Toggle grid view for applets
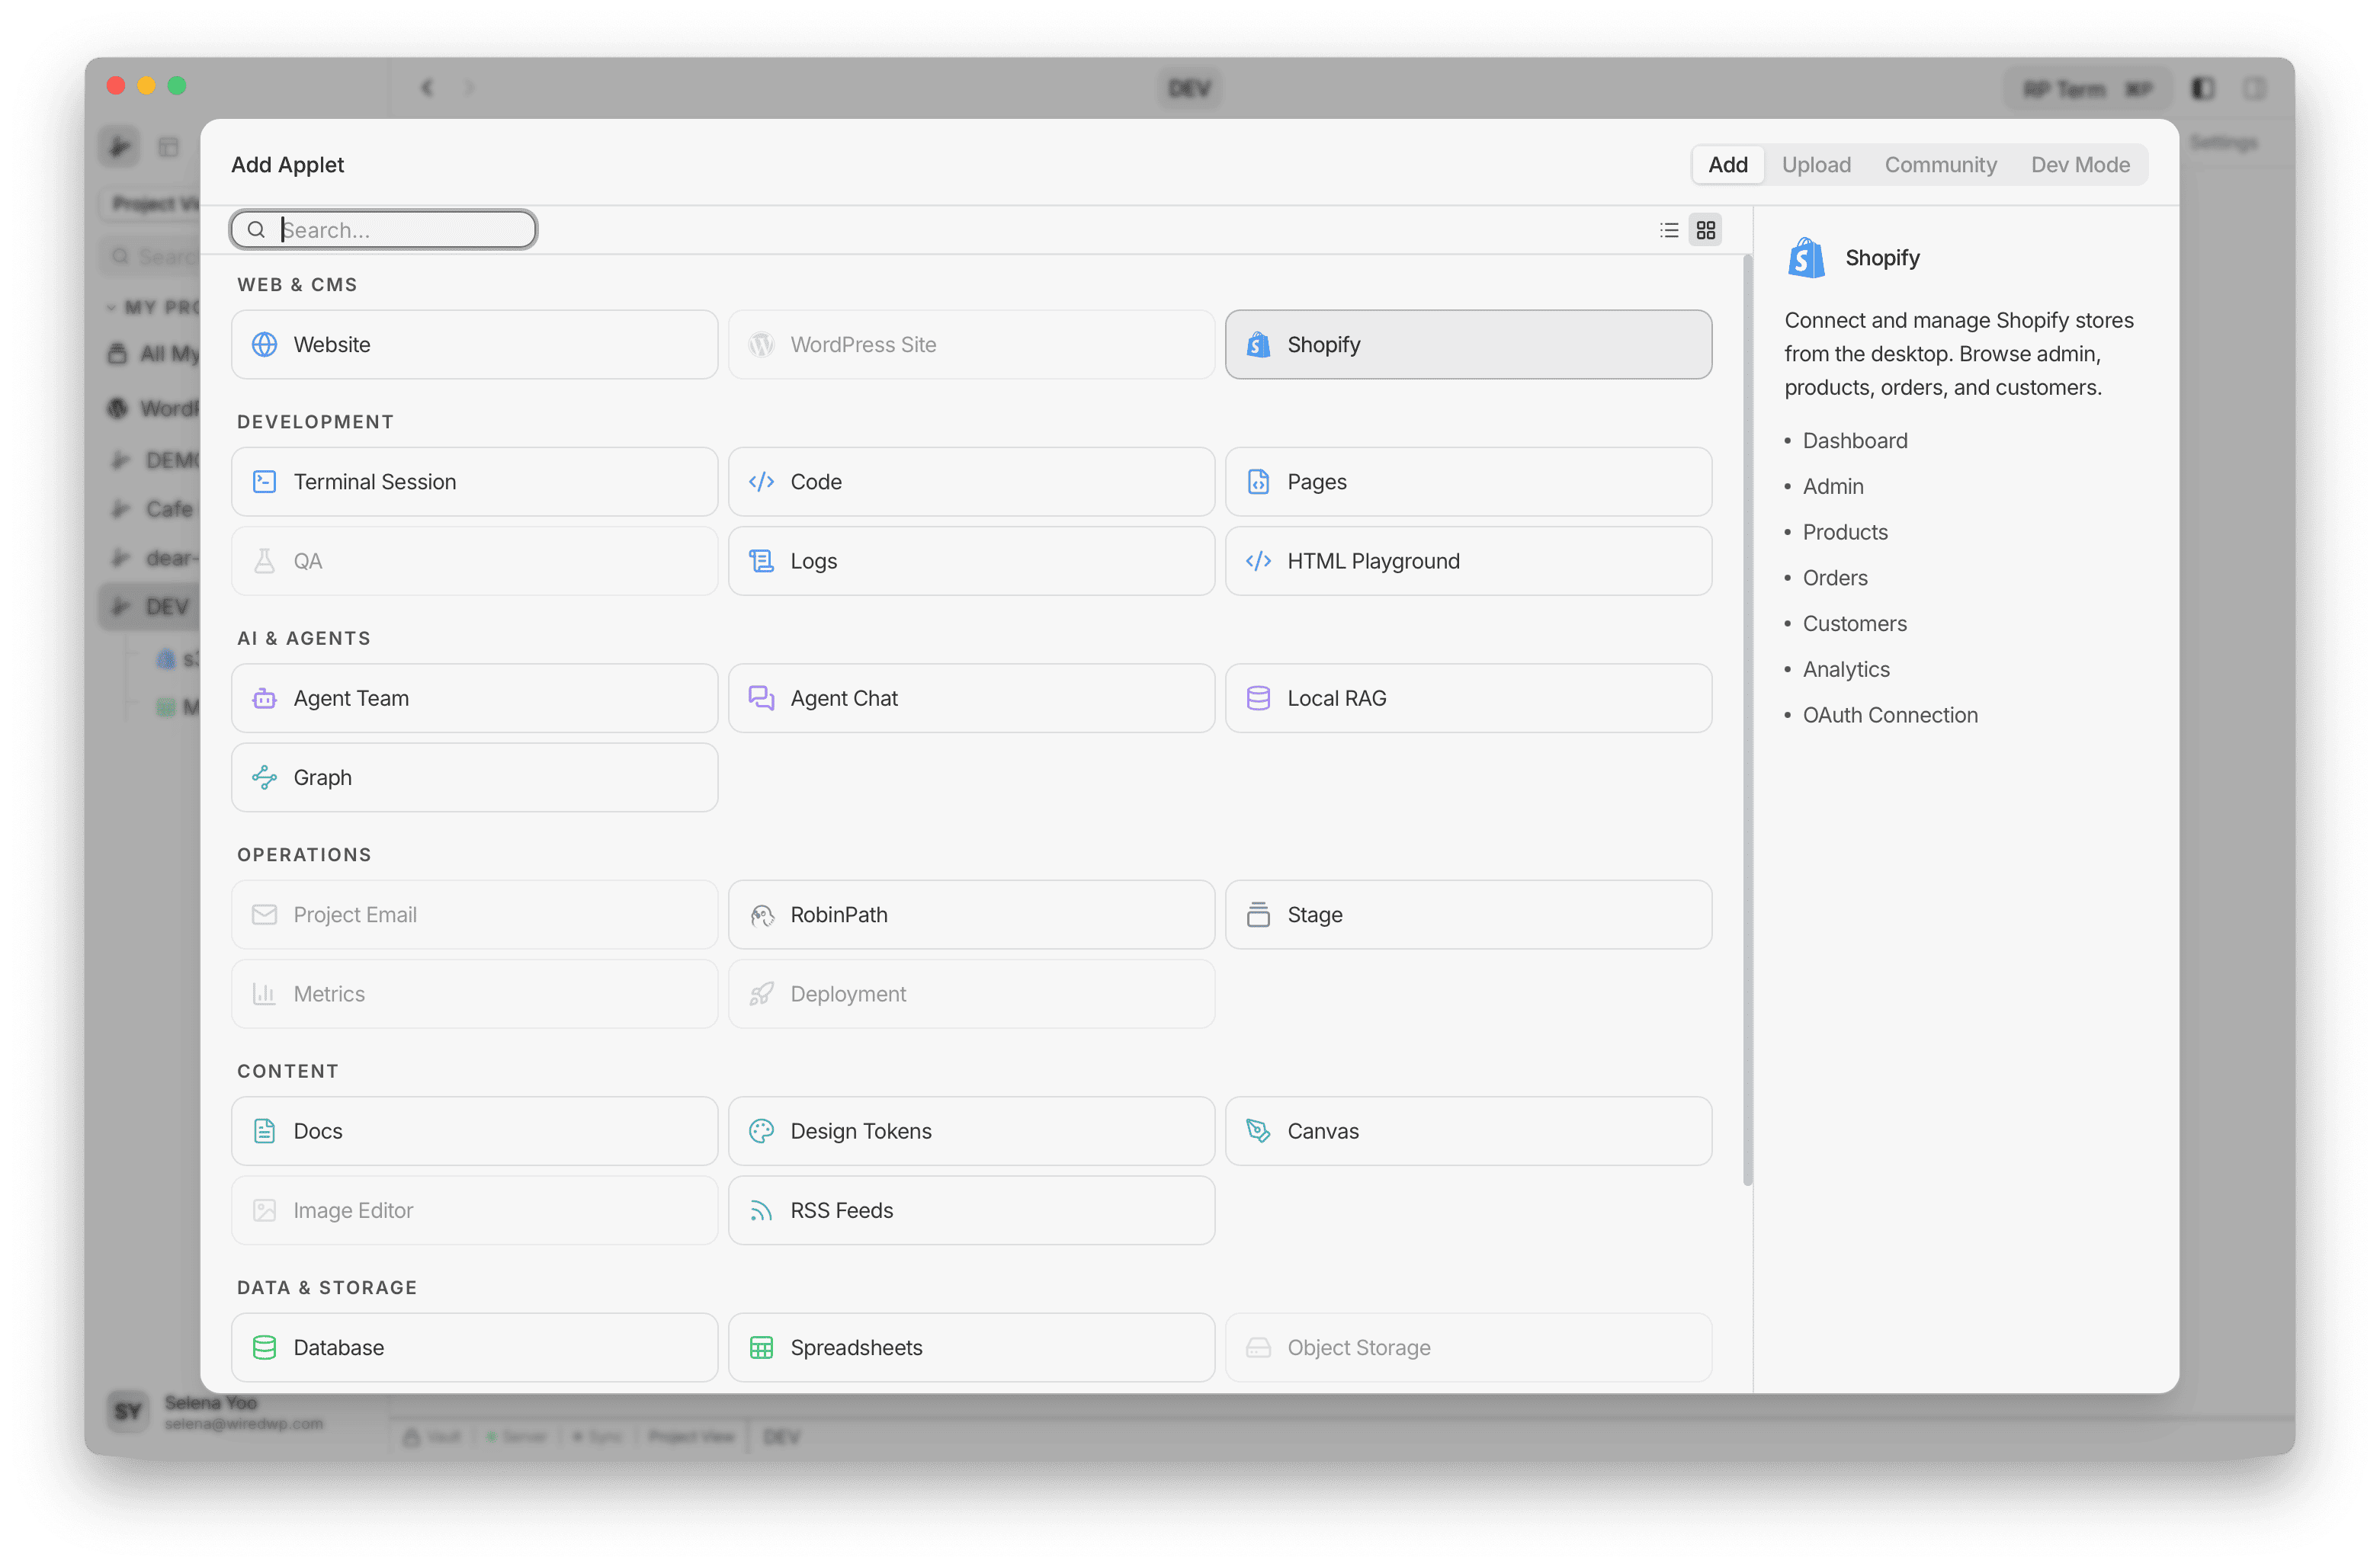 (x=1705, y=229)
